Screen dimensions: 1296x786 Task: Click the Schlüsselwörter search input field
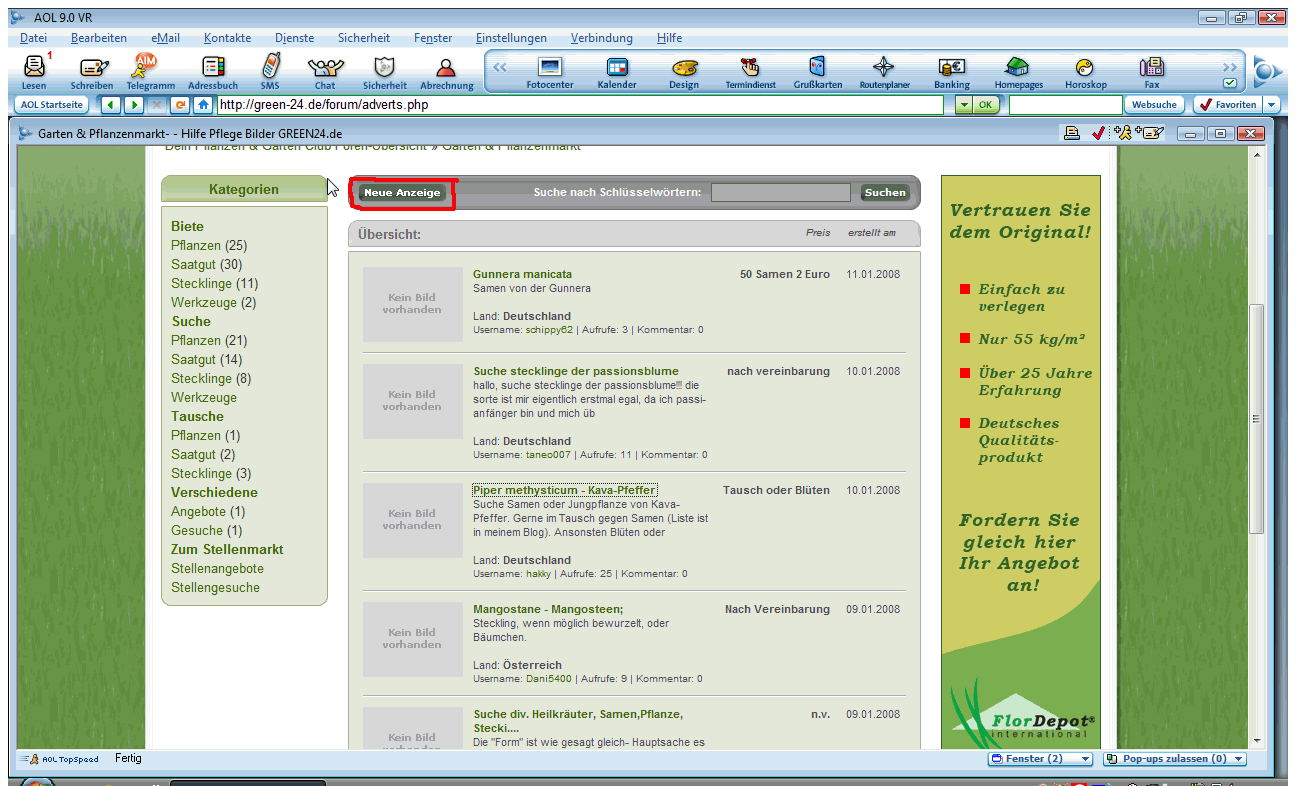(x=780, y=193)
